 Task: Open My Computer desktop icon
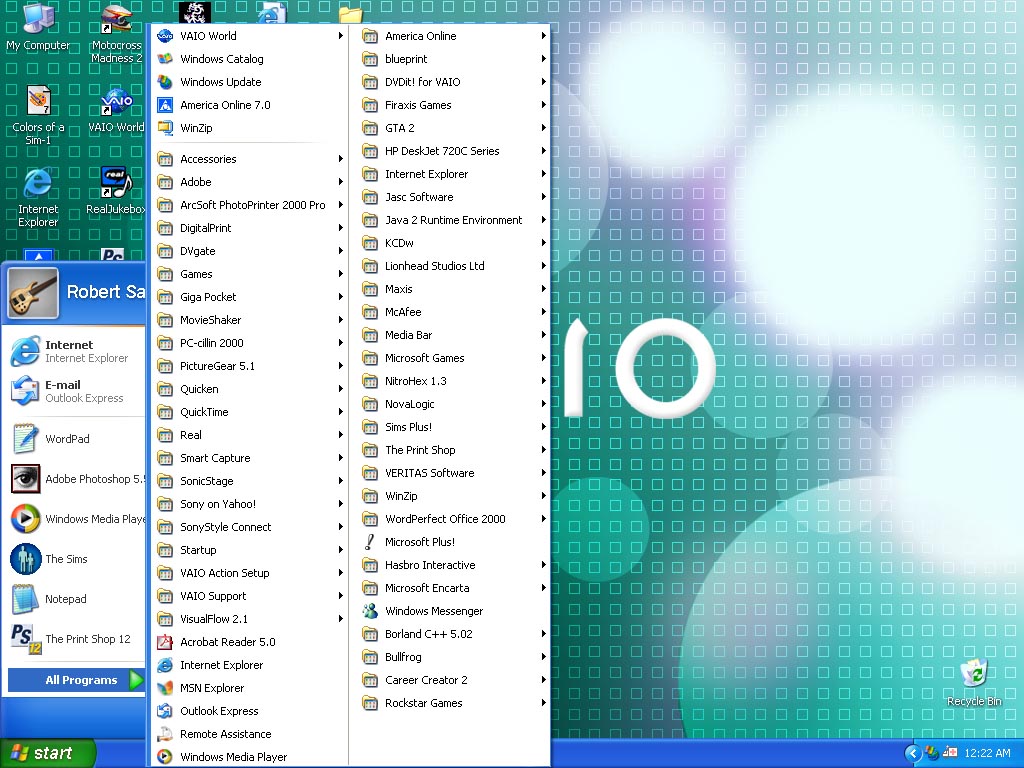38,26
